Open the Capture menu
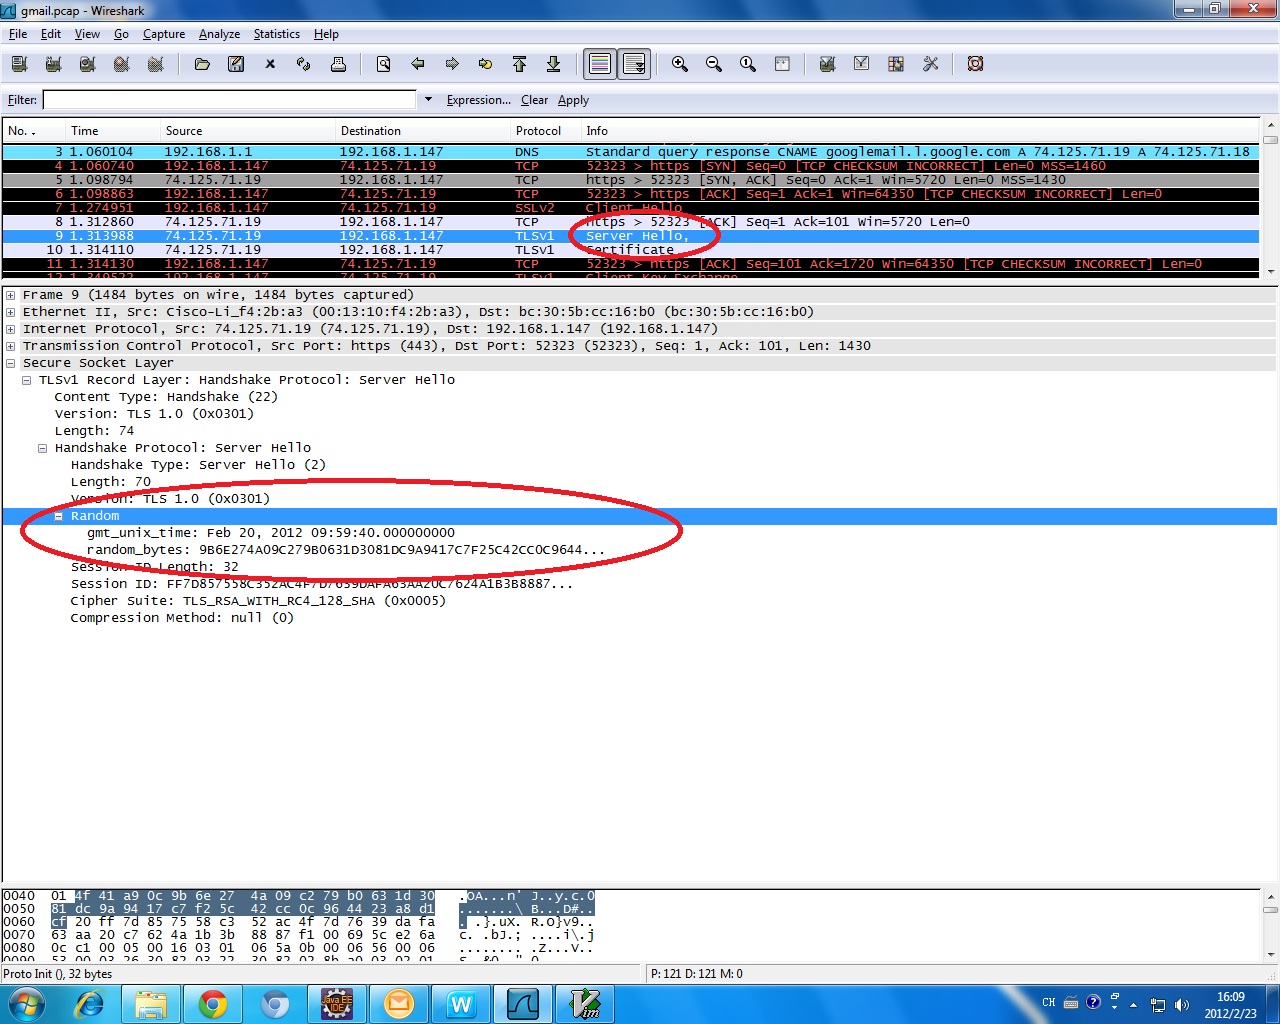Viewport: 1280px width, 1024px height. [164, 34]
